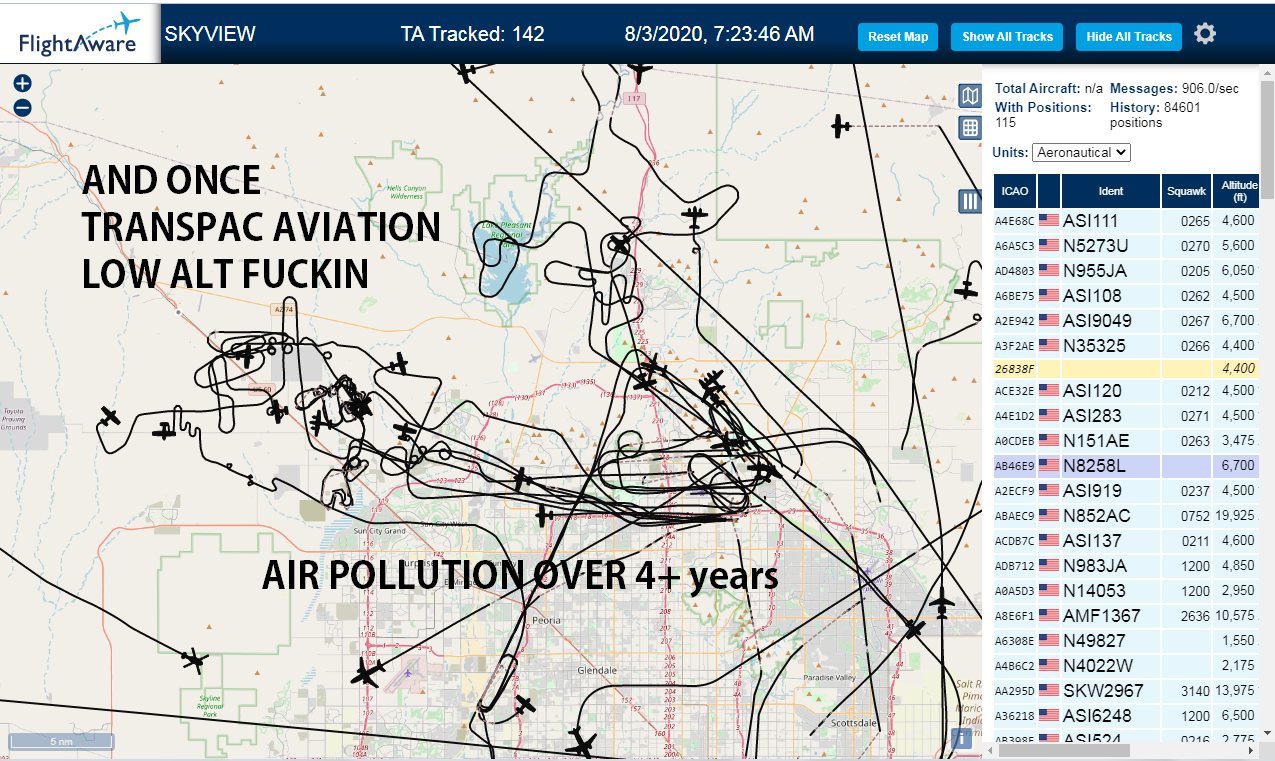Select aircraft ASI6248 row

click(1126, 716)
